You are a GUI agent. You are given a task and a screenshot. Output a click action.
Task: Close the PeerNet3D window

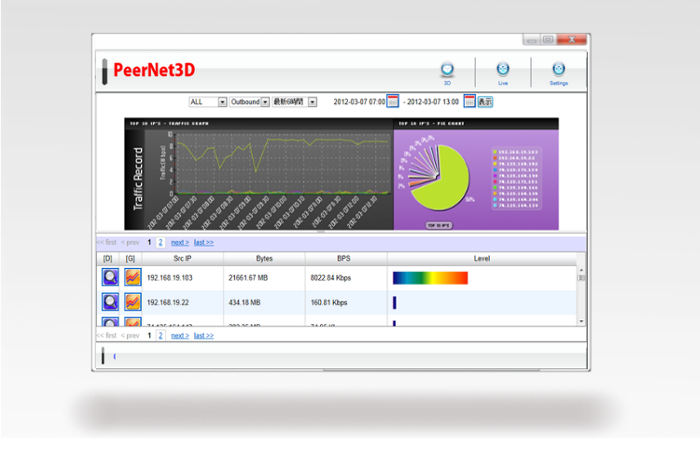point(571,40)
